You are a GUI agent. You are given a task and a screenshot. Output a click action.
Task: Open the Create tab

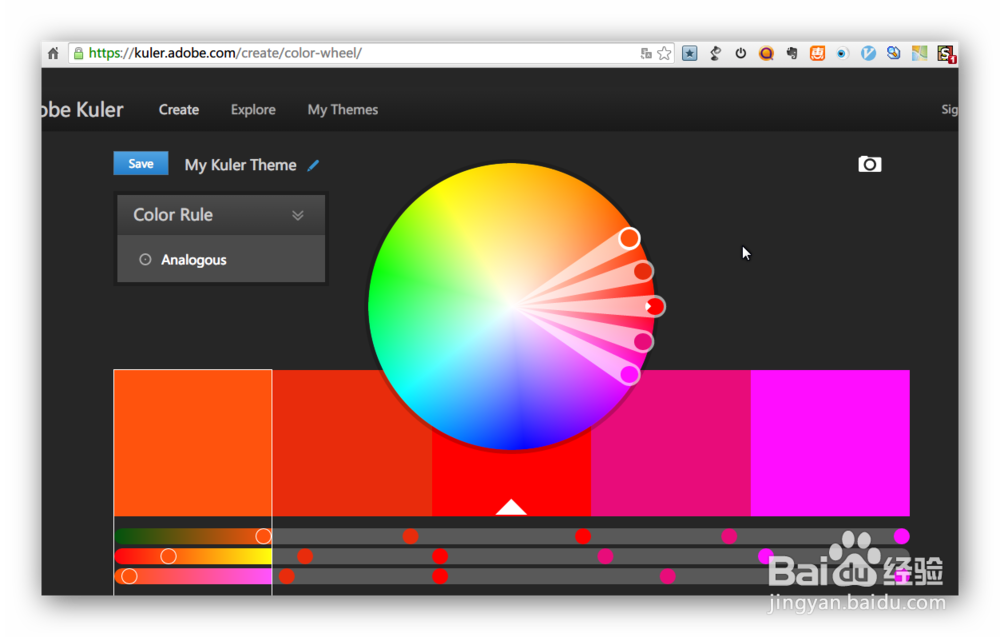[x=179, y=110]
